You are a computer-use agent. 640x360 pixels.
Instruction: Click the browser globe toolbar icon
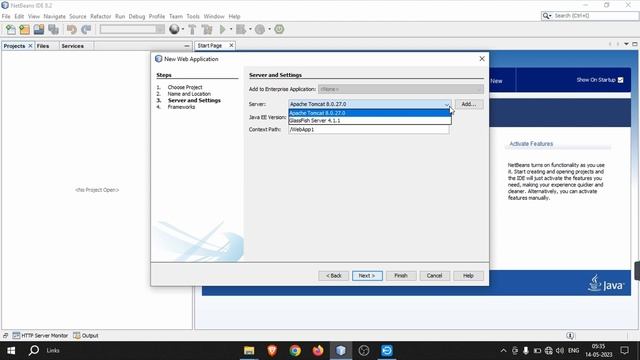174,29
